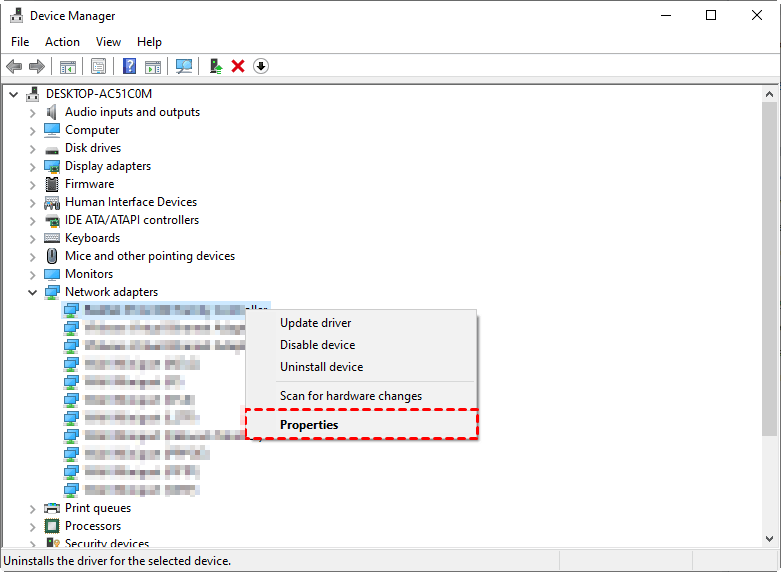Click the Security devices category icon
The image size is (781, 572).
pyautogui.click(x=53, y=542)
